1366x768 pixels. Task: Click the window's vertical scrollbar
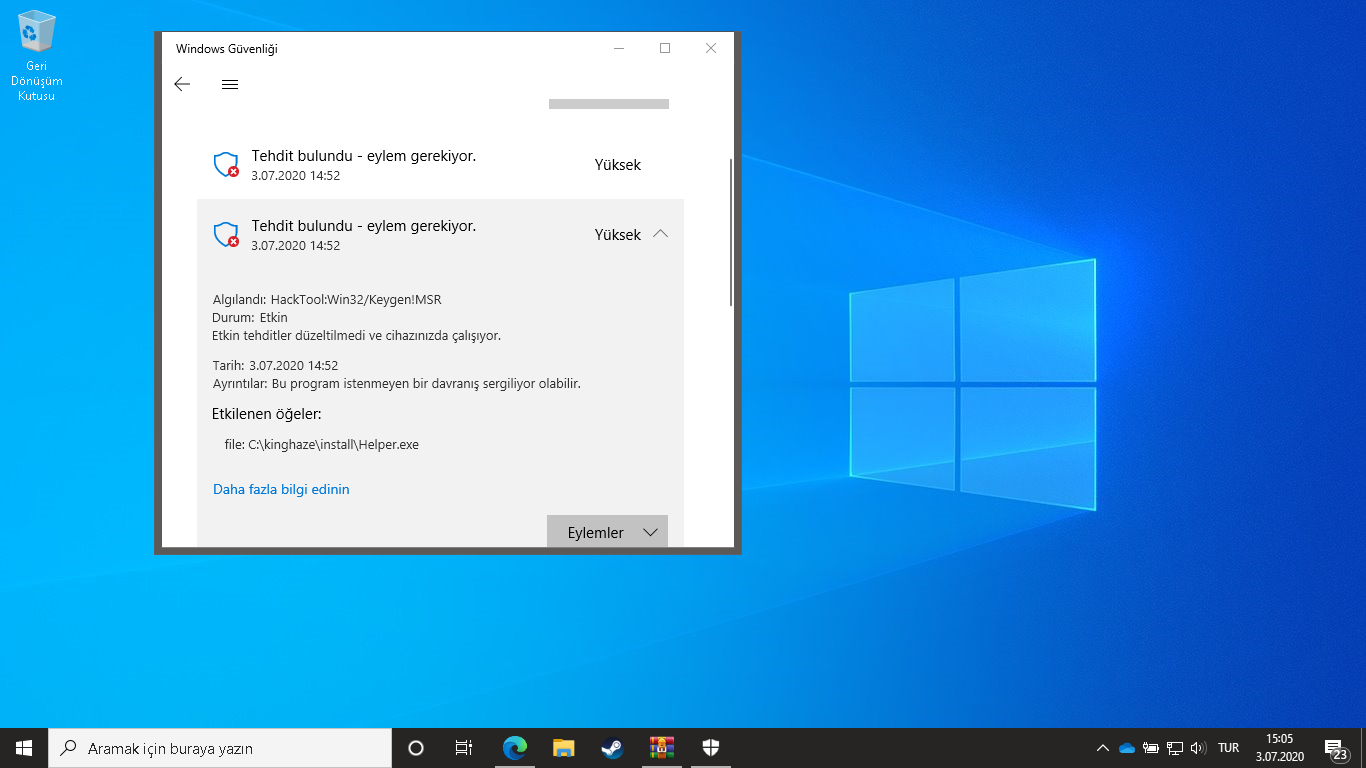point(732,232)
